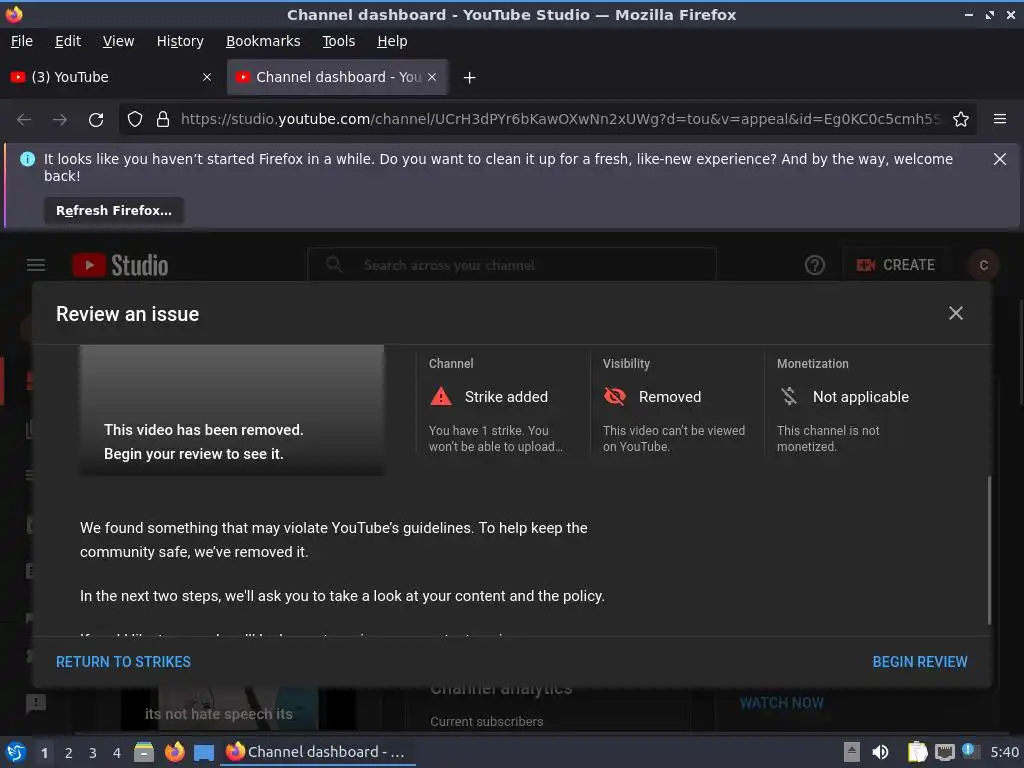Image resolution: width=1024 pixels, height=768 pixels.
Task: Open the file manager taskbar icon
Action: (x=144, y=752)
